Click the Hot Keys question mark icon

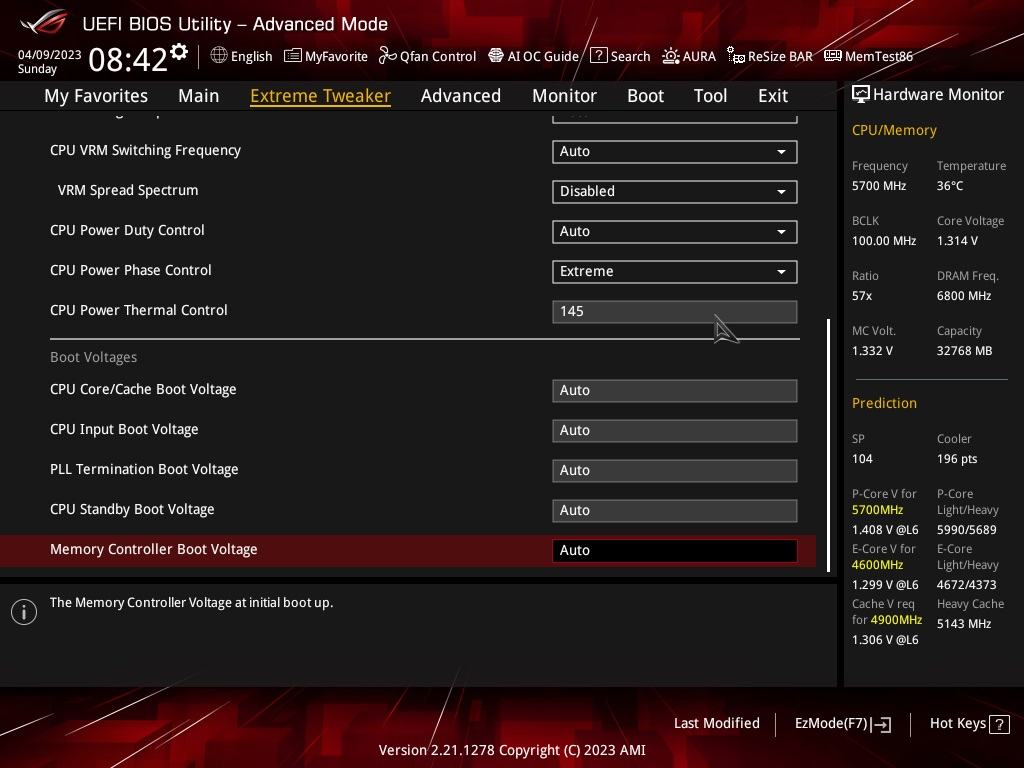pos(999,724)
